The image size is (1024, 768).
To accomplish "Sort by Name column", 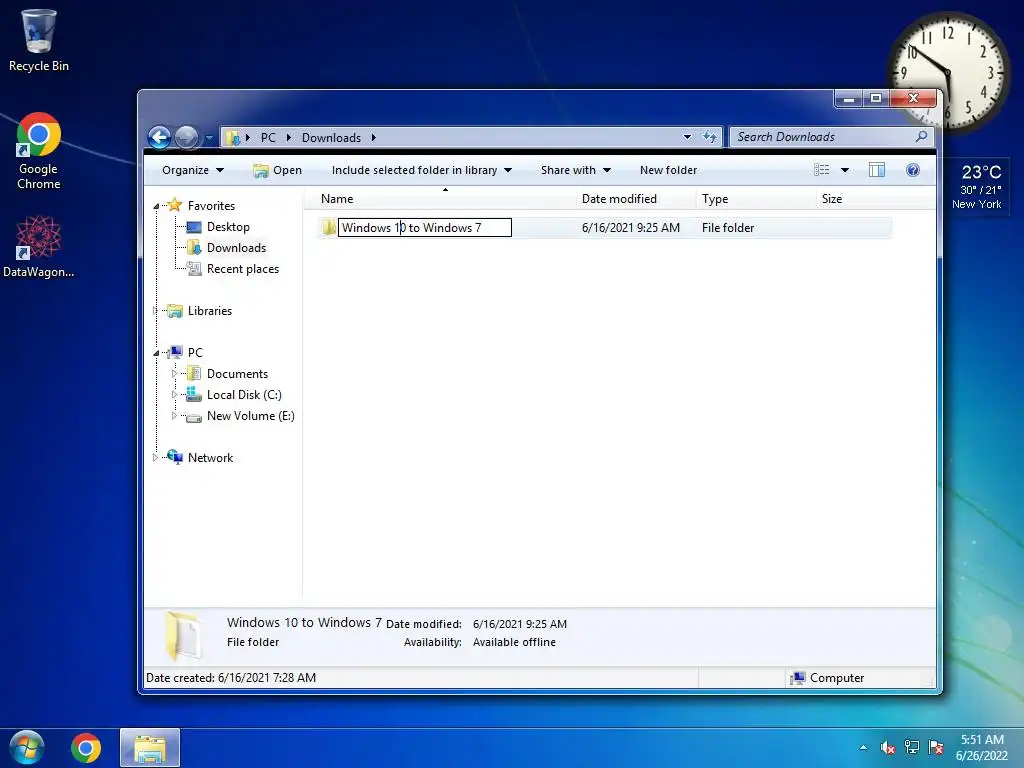I will click(440, 199).
